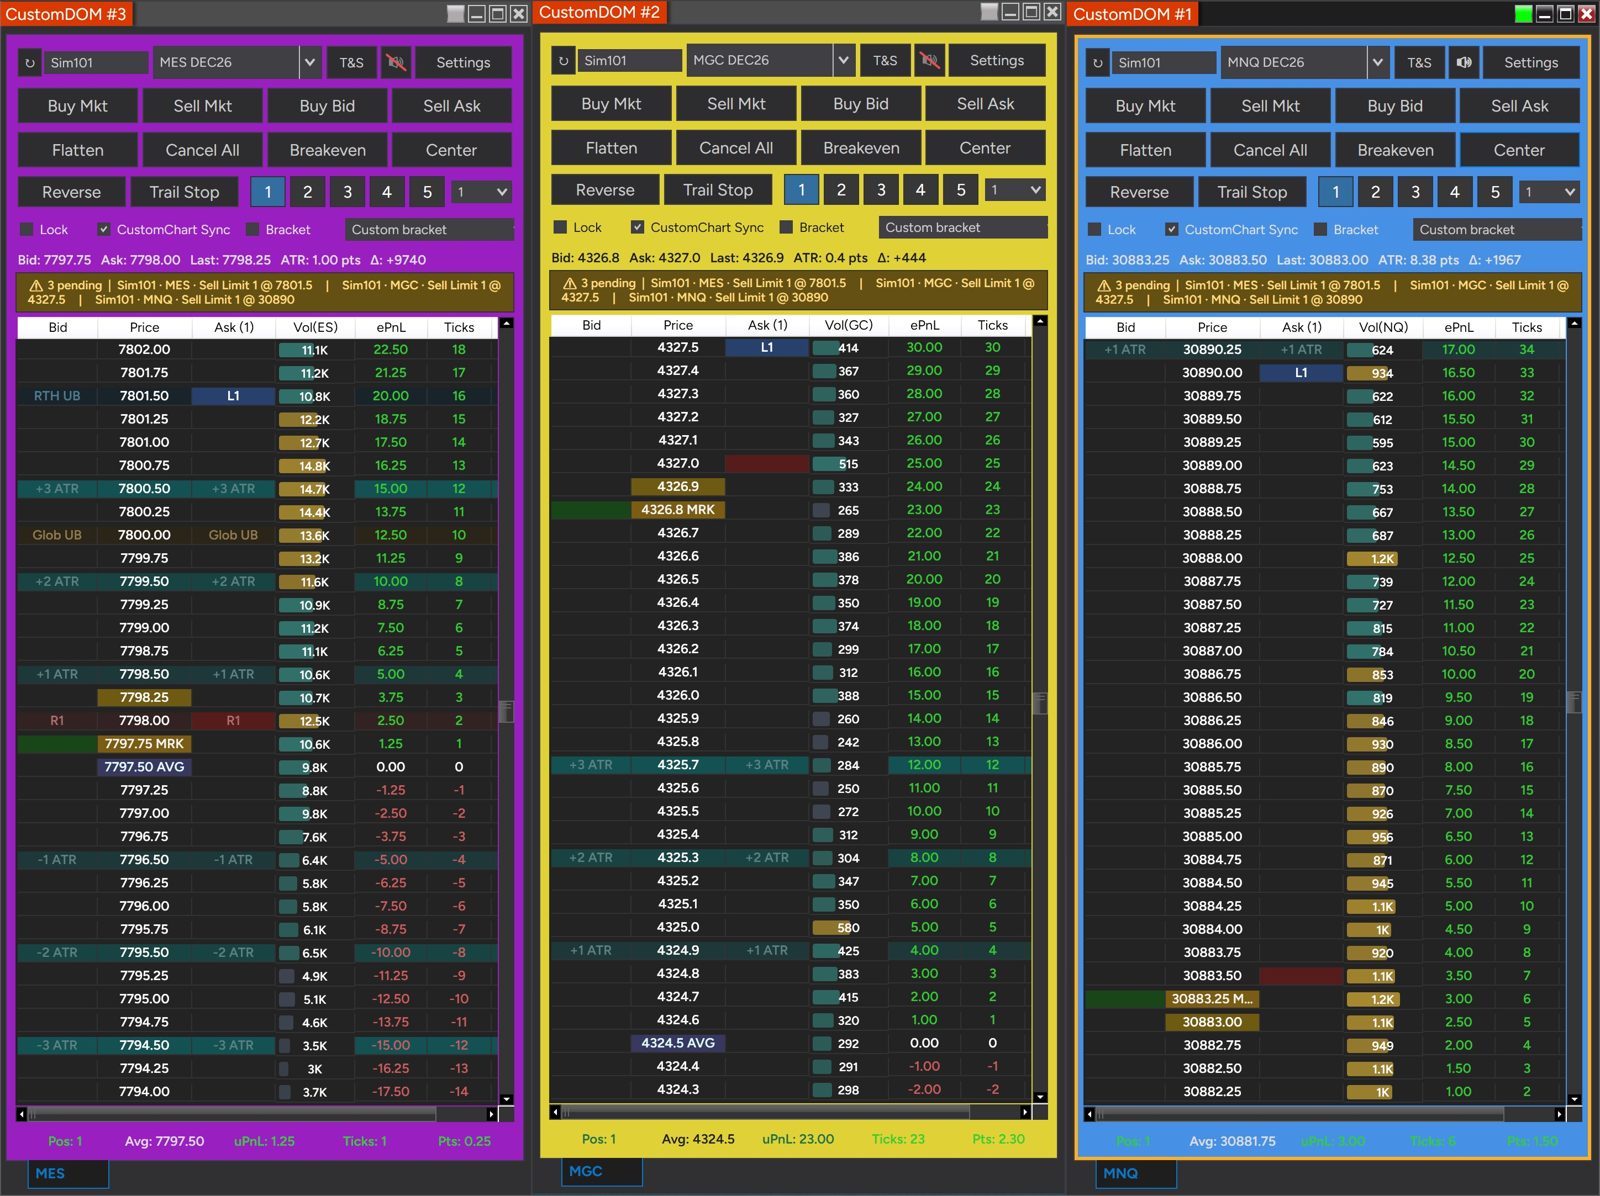This screenshot has height=1196, width=1600.
Task: Click the MES ladder vertical scrollbar thumb
Action: [507, 711]
